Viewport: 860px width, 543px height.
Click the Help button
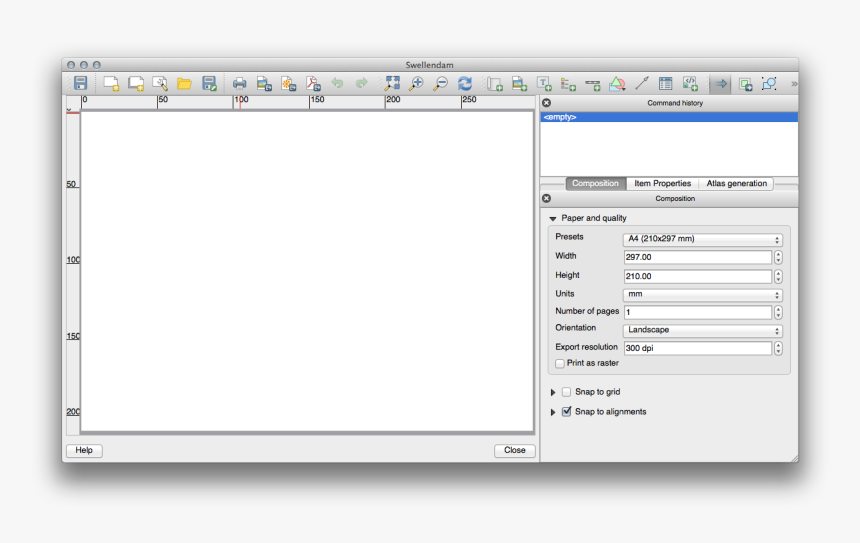coord(84,450)
